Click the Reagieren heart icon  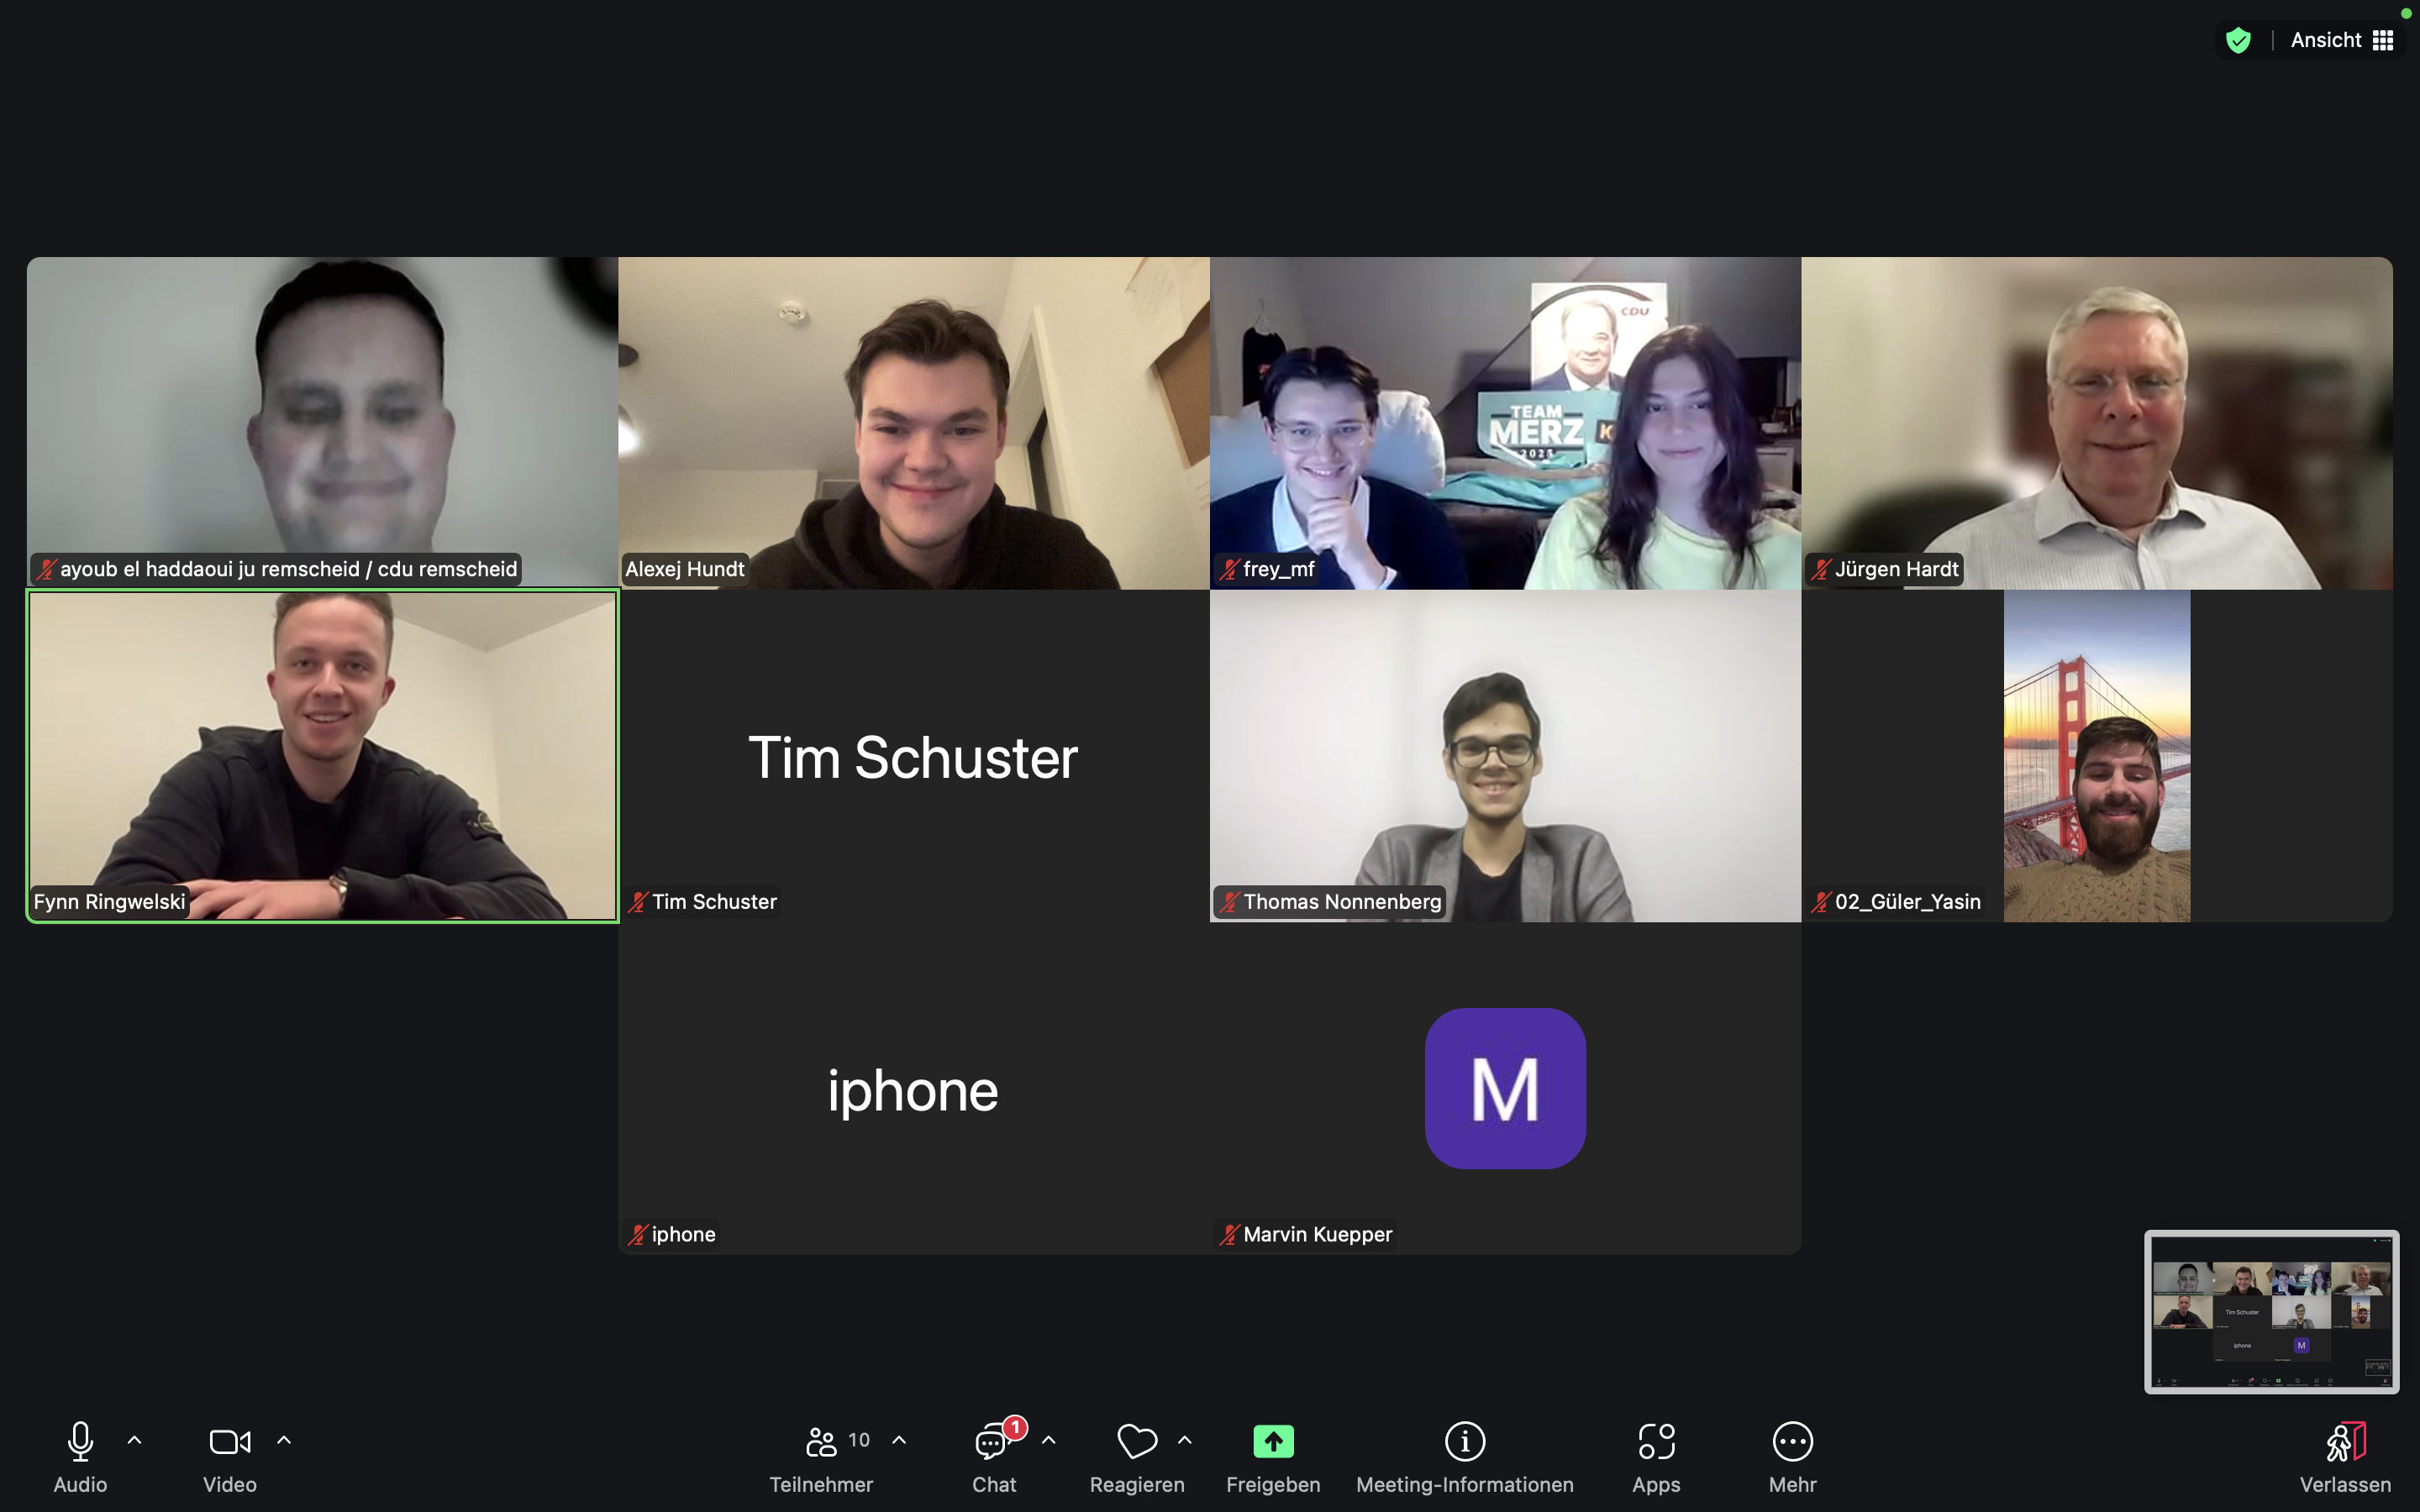click(x=1137, y=1441)
